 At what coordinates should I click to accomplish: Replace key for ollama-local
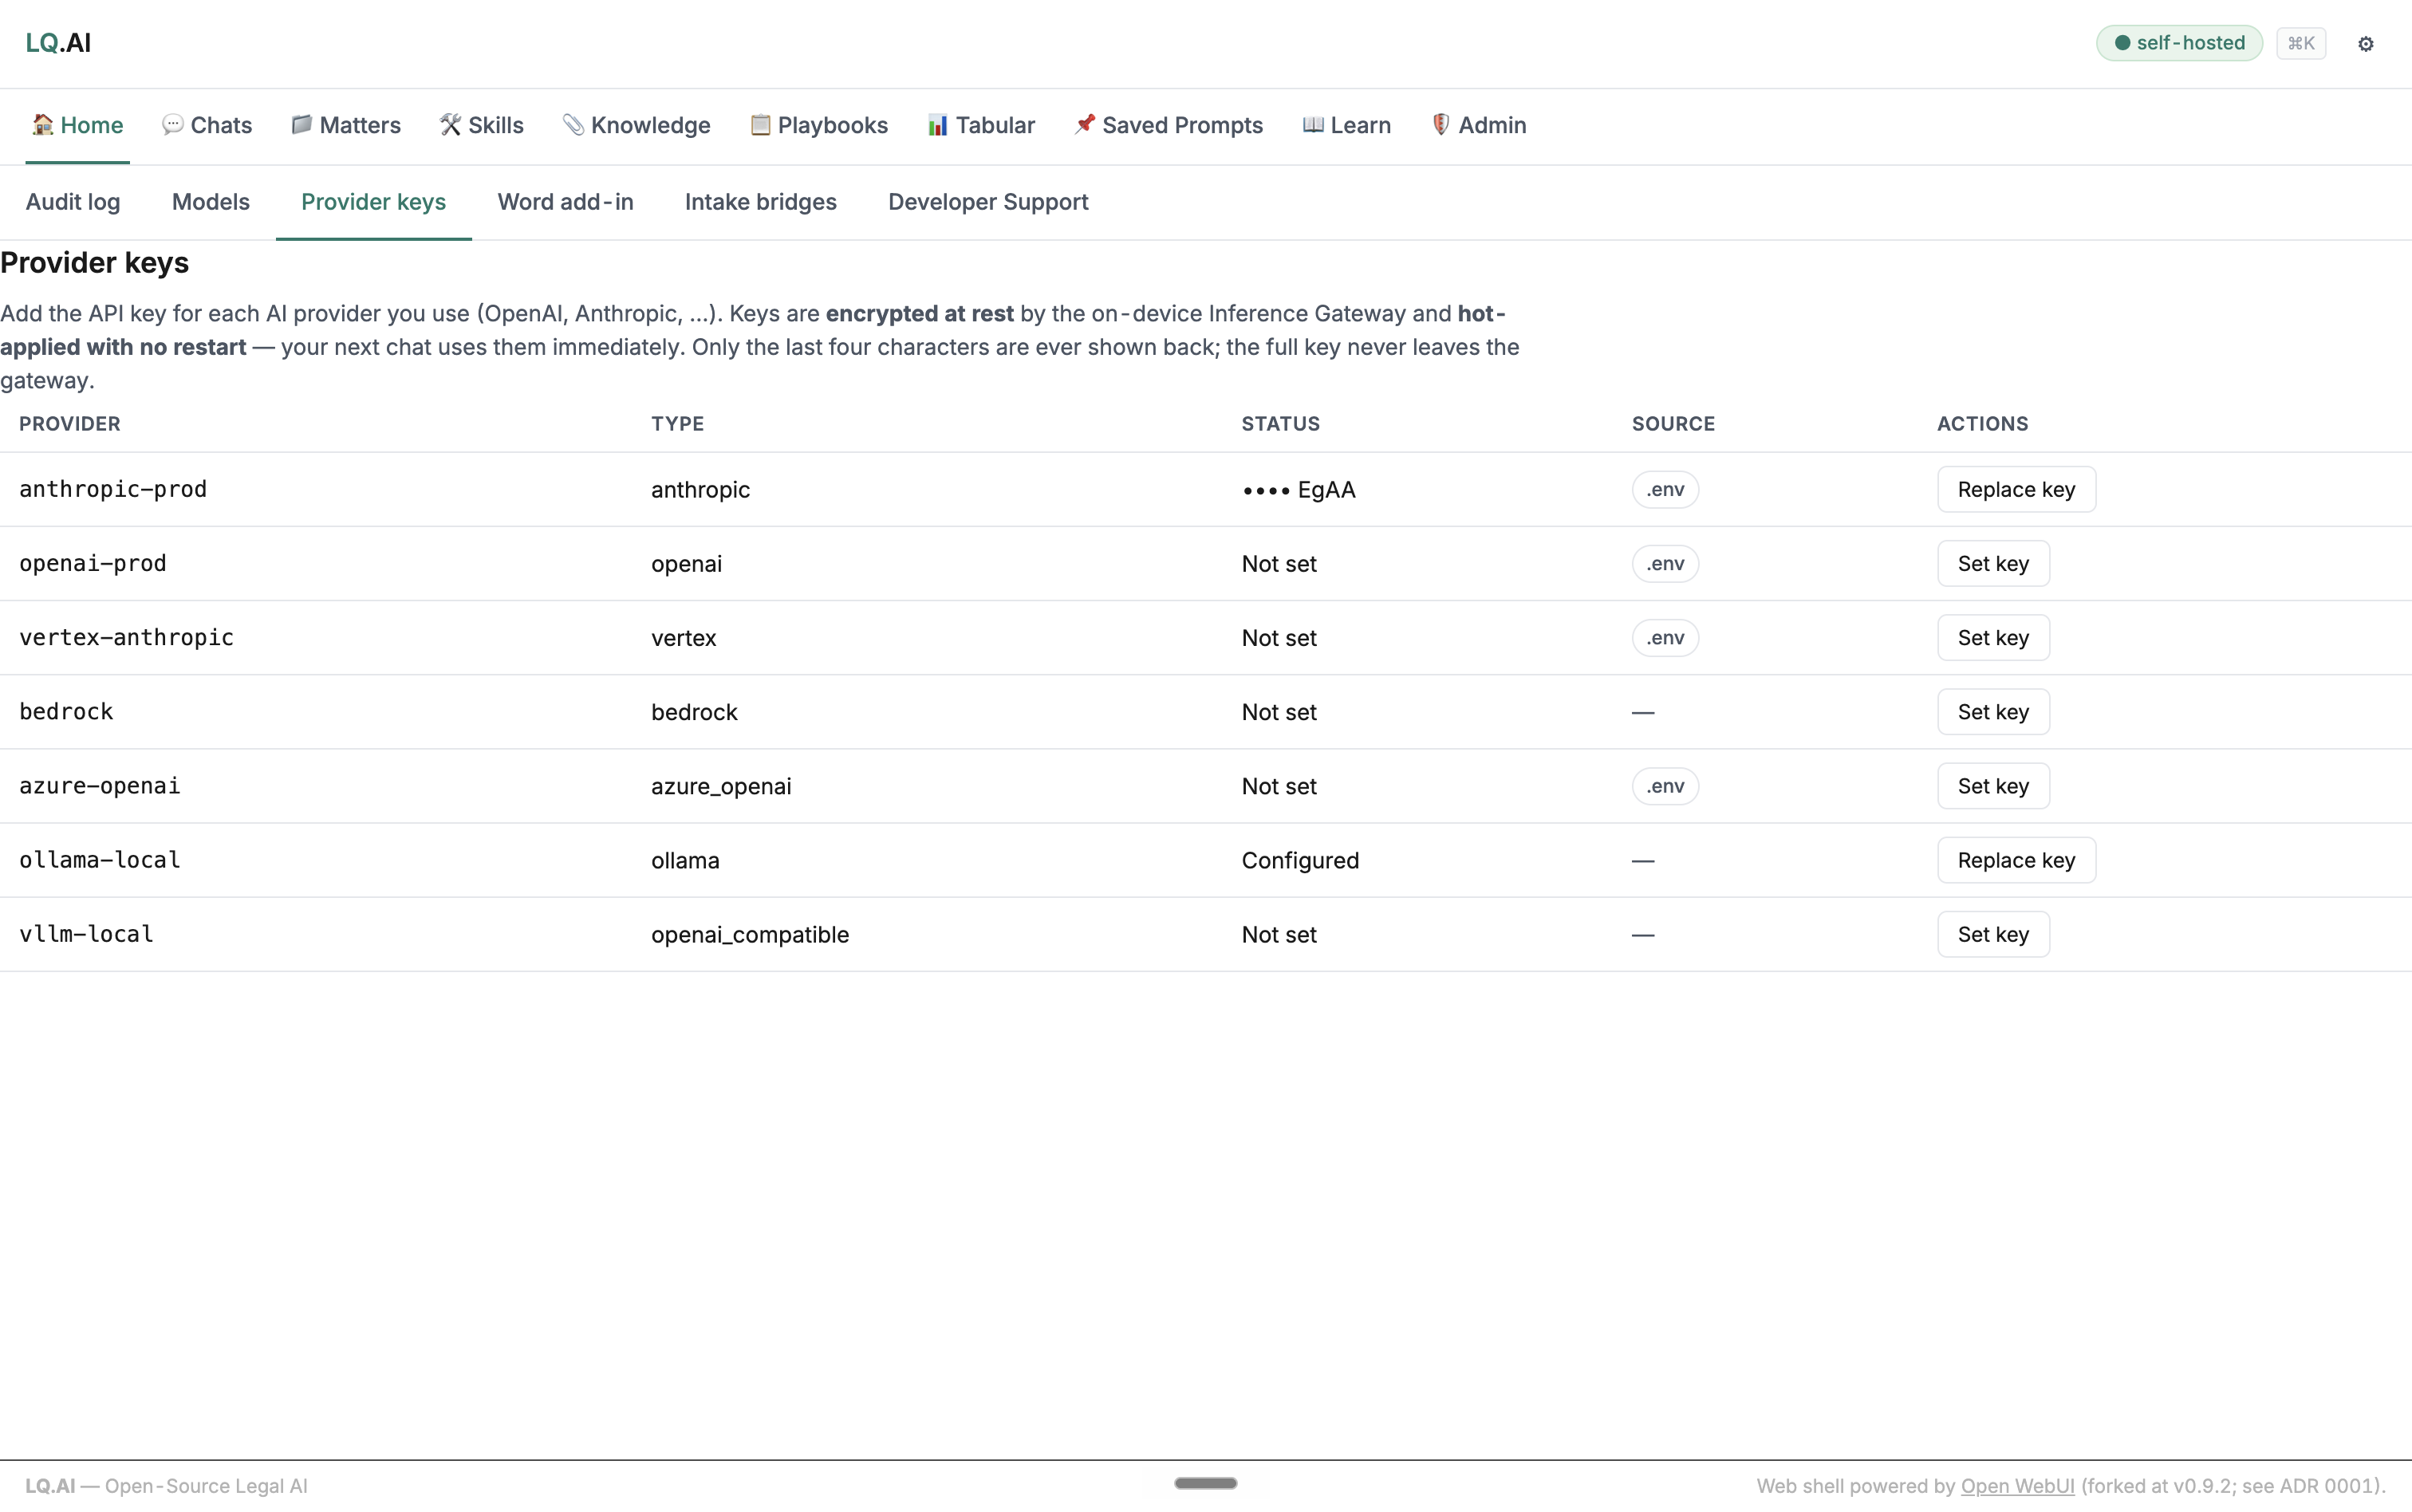[2016, 859]
